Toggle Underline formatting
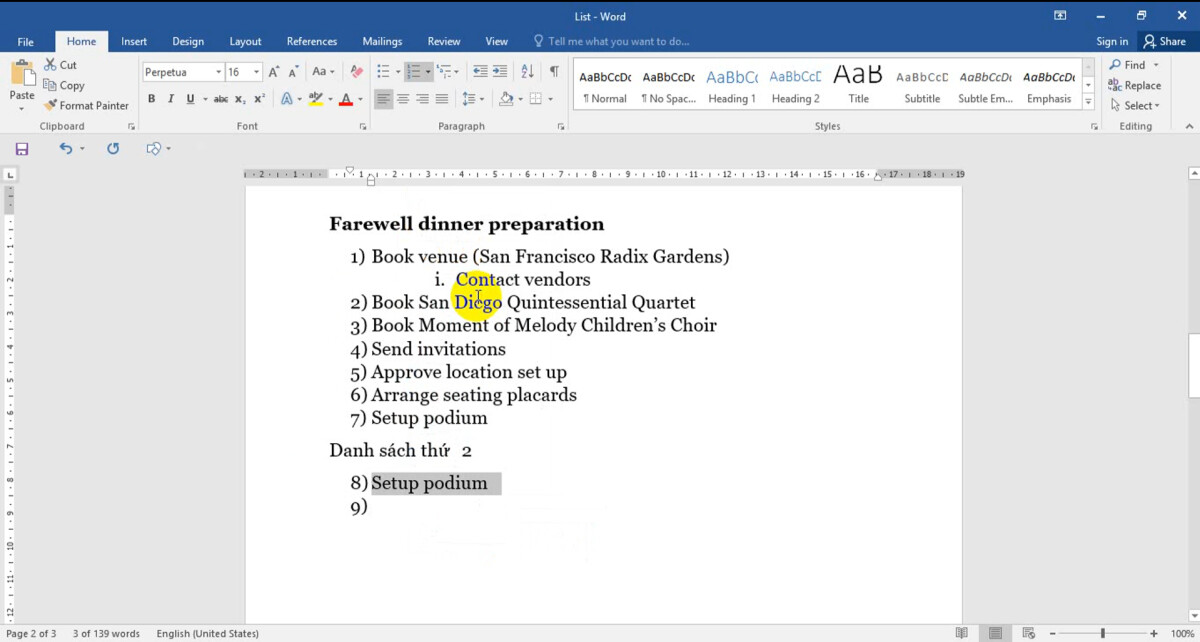1200x642 pixels. click(189, 99)
